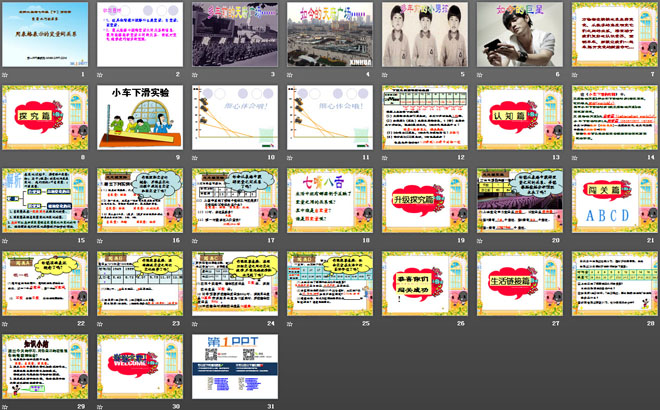Select the 知识小结 summary slide 29

click(45, 366)
